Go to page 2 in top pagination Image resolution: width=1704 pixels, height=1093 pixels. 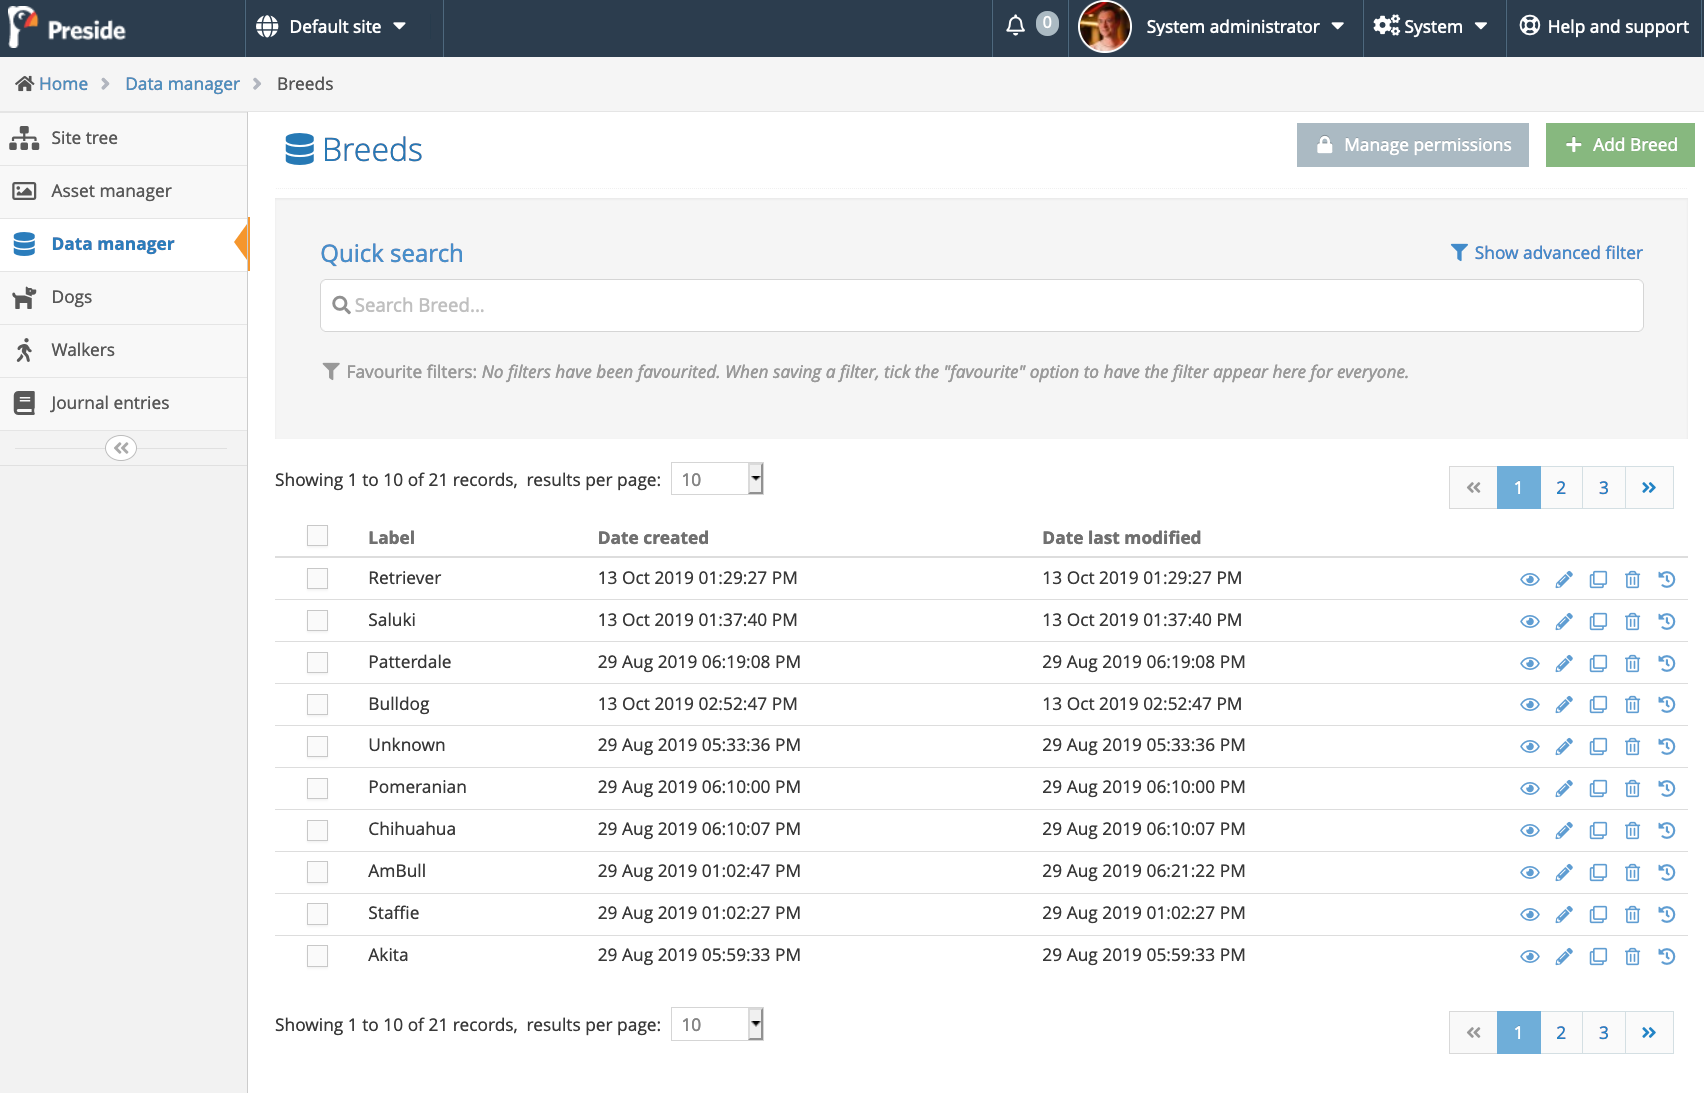click(1560, 488)
